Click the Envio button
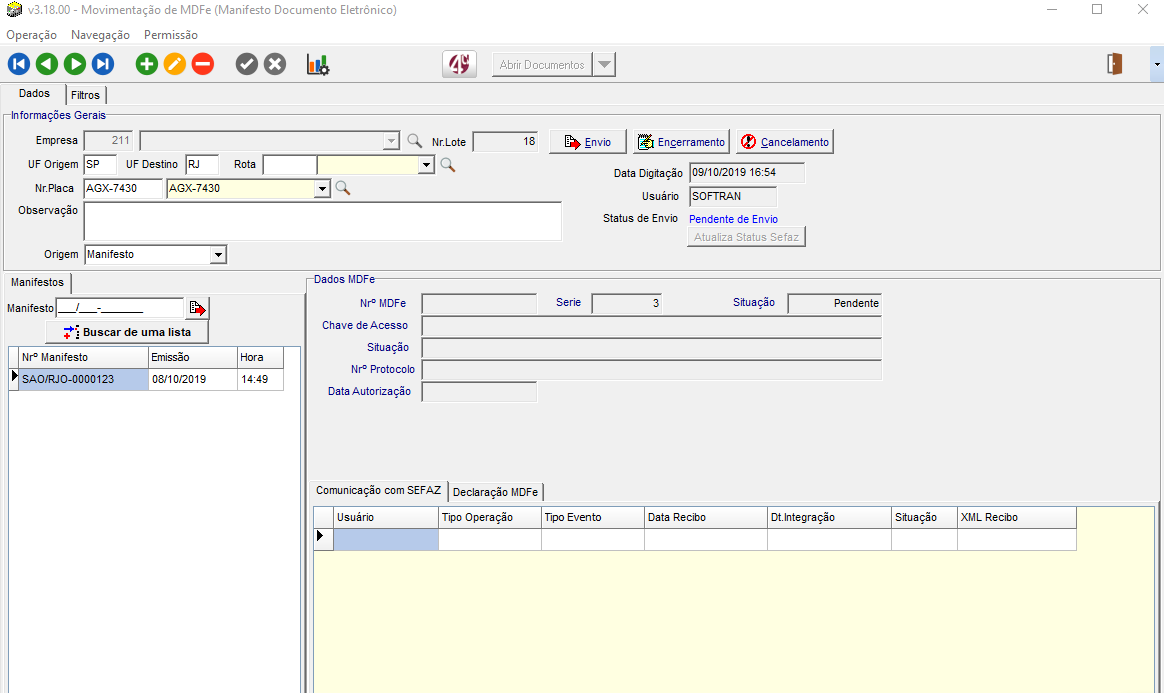Screen dimensions: 1164x693 click(x=588, y=142)
